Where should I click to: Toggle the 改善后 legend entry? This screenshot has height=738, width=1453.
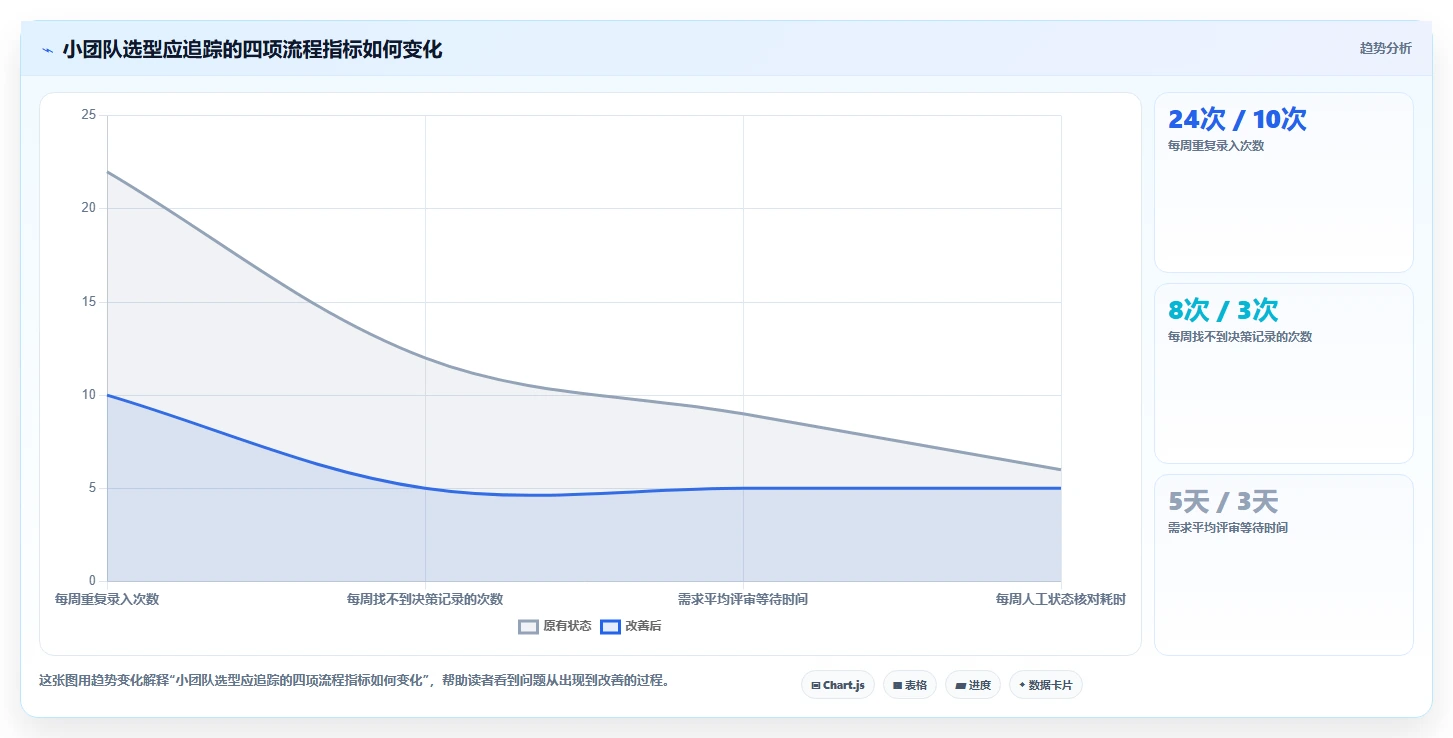pos(631,626)
